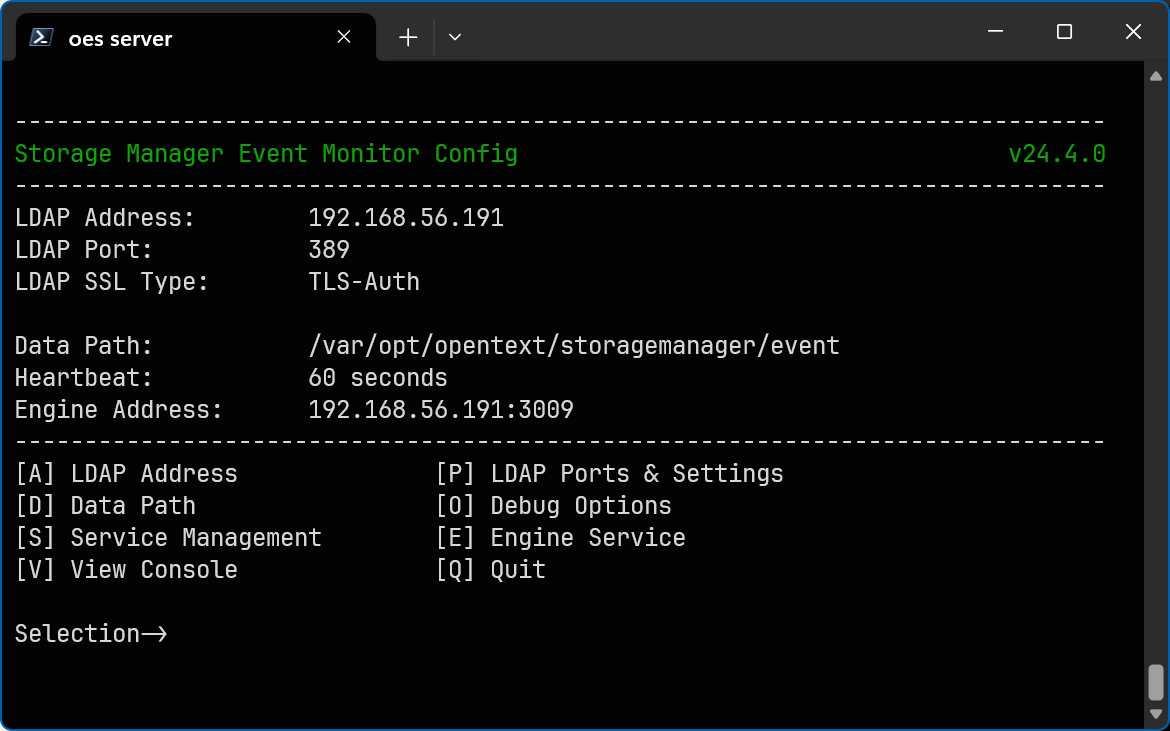Click the vertical scrollbar track

click(x=1158, y=400)
